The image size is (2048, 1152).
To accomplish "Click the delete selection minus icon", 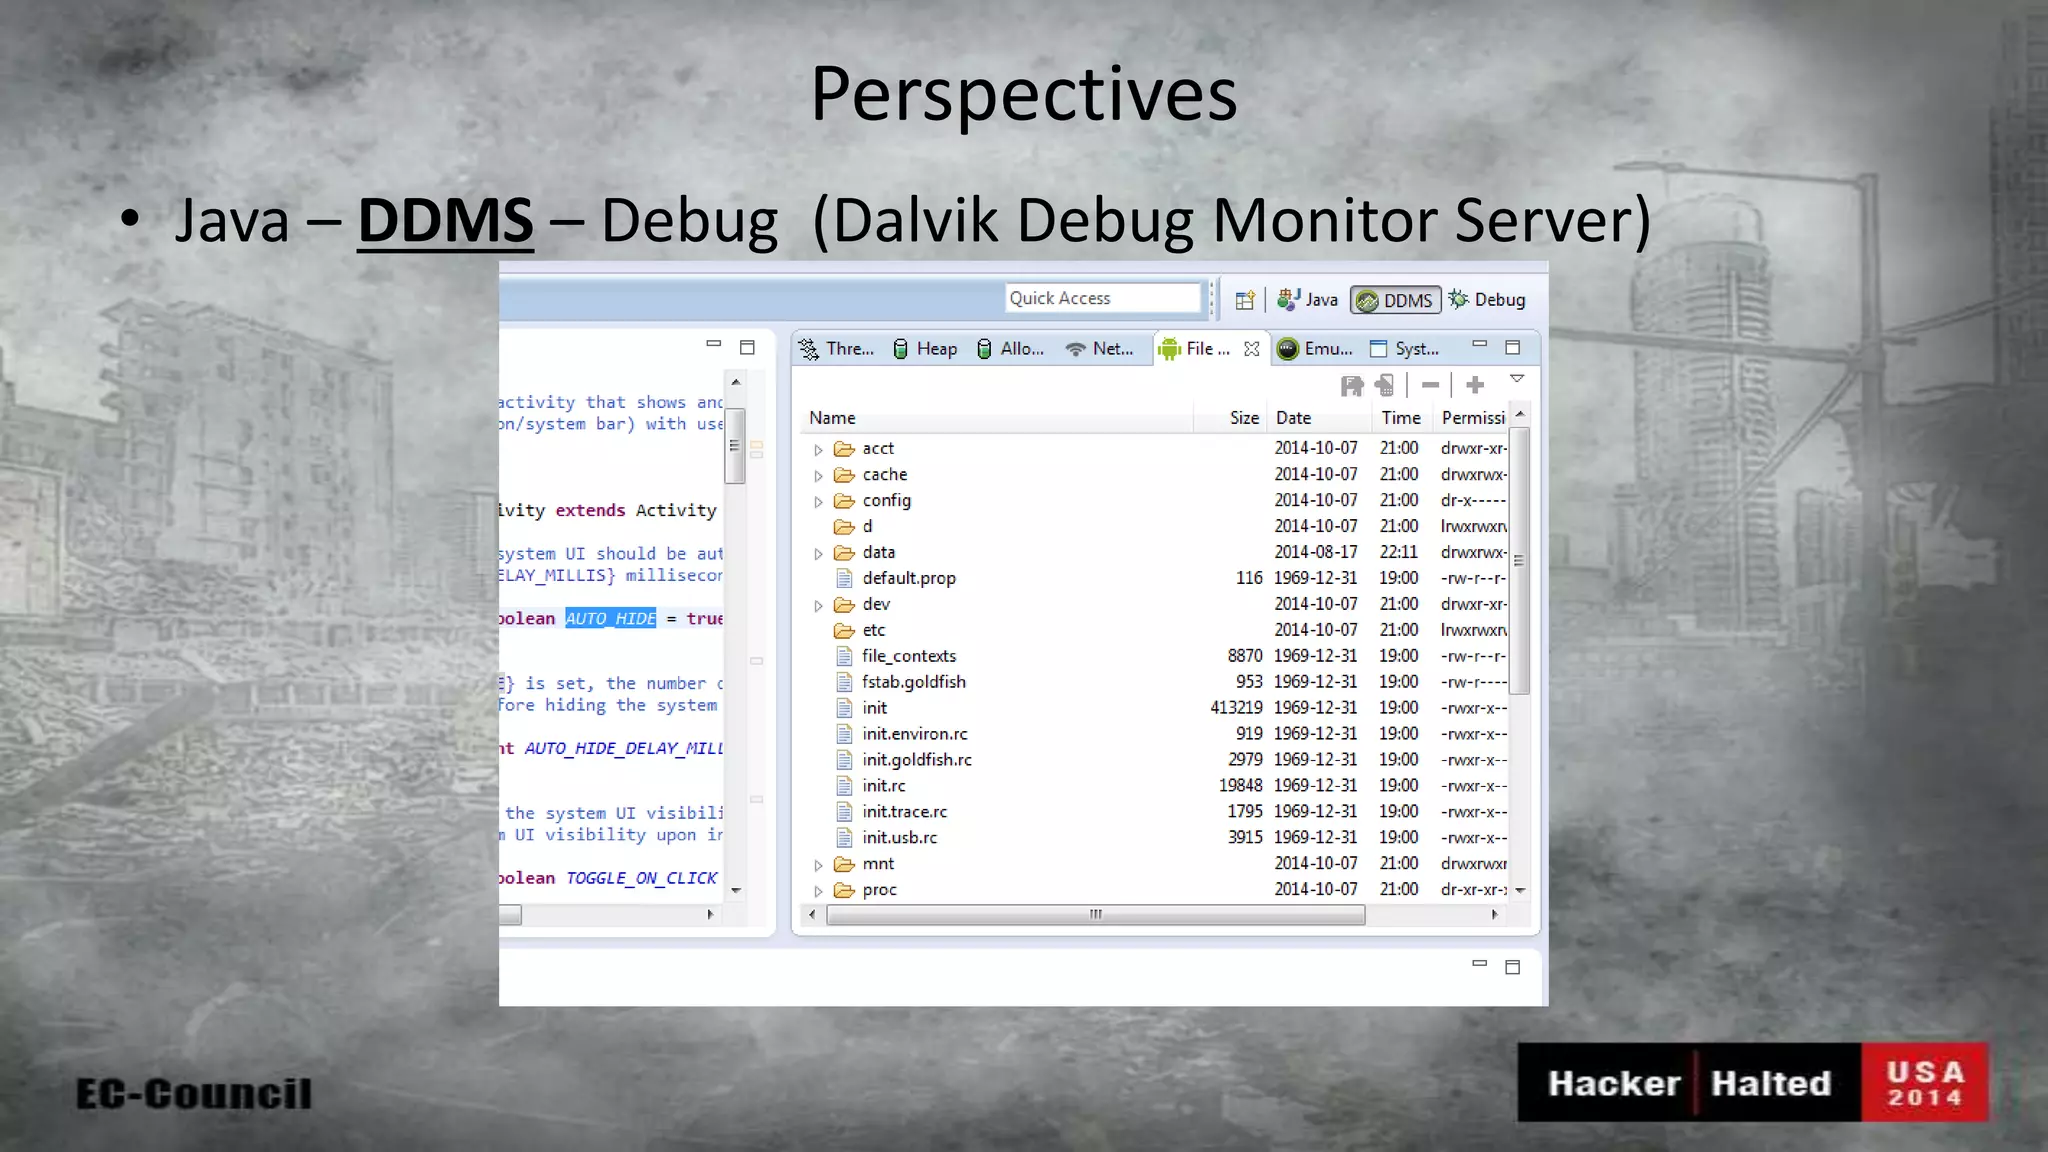I will (1431, 385).
